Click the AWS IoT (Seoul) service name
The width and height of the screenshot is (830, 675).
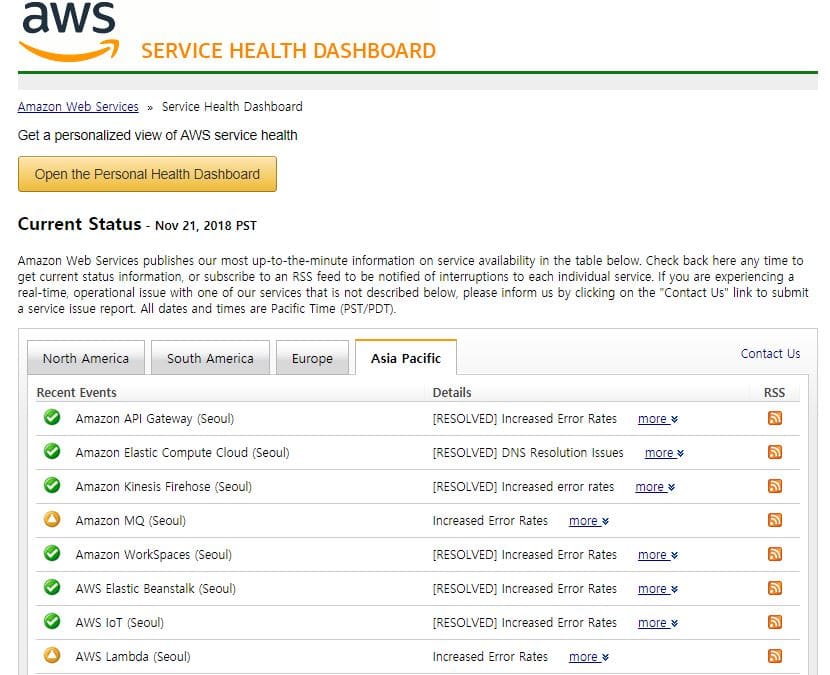click(x=120, y=623)
